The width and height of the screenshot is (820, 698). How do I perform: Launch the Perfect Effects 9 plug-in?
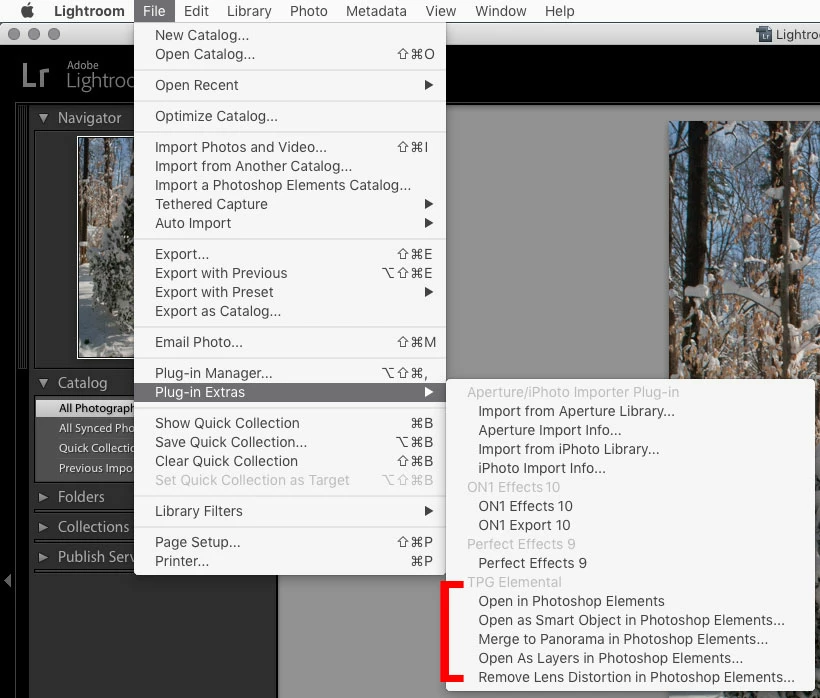click(x=630, y=564)
